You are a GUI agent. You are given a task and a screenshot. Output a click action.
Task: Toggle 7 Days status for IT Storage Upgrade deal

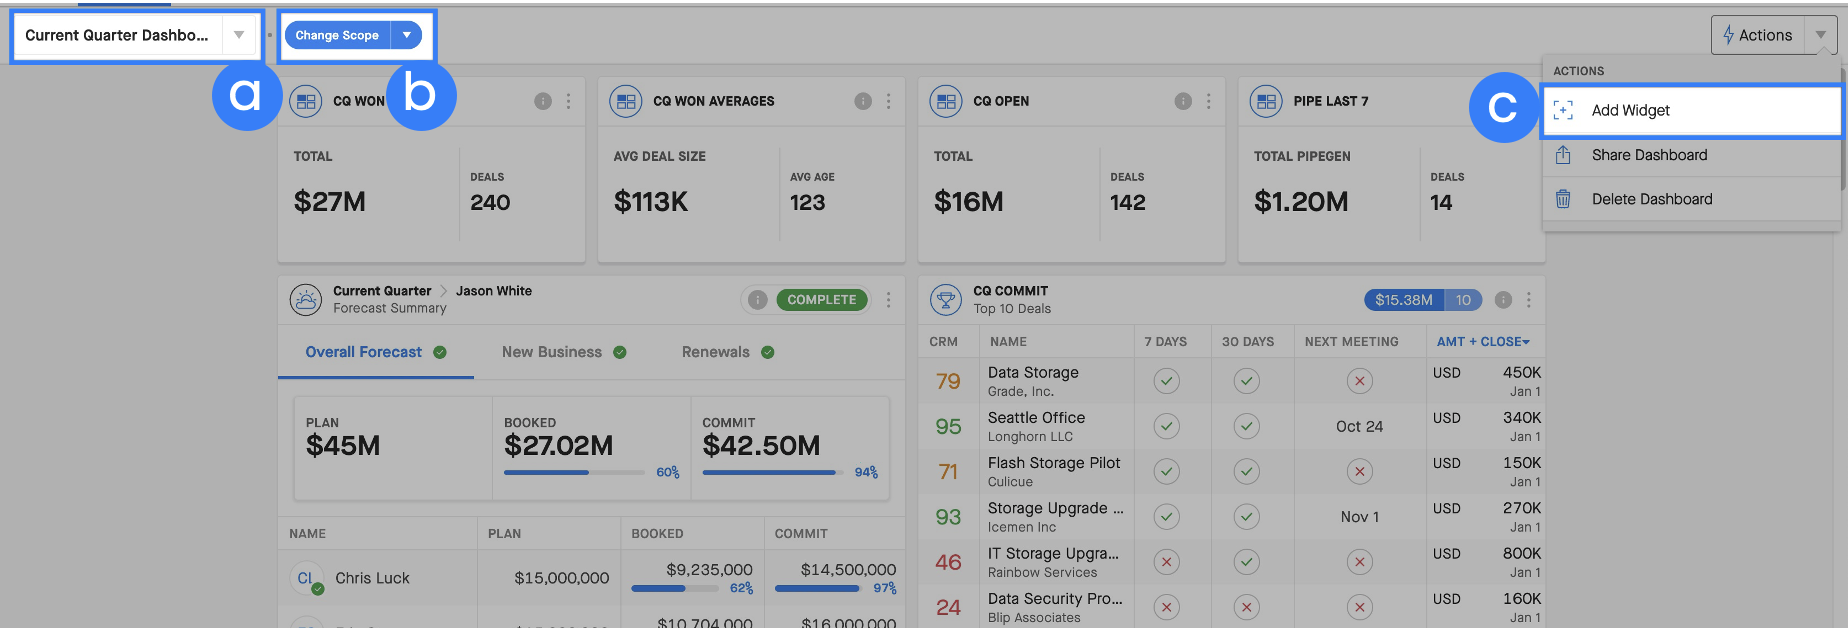(1166, 562)
